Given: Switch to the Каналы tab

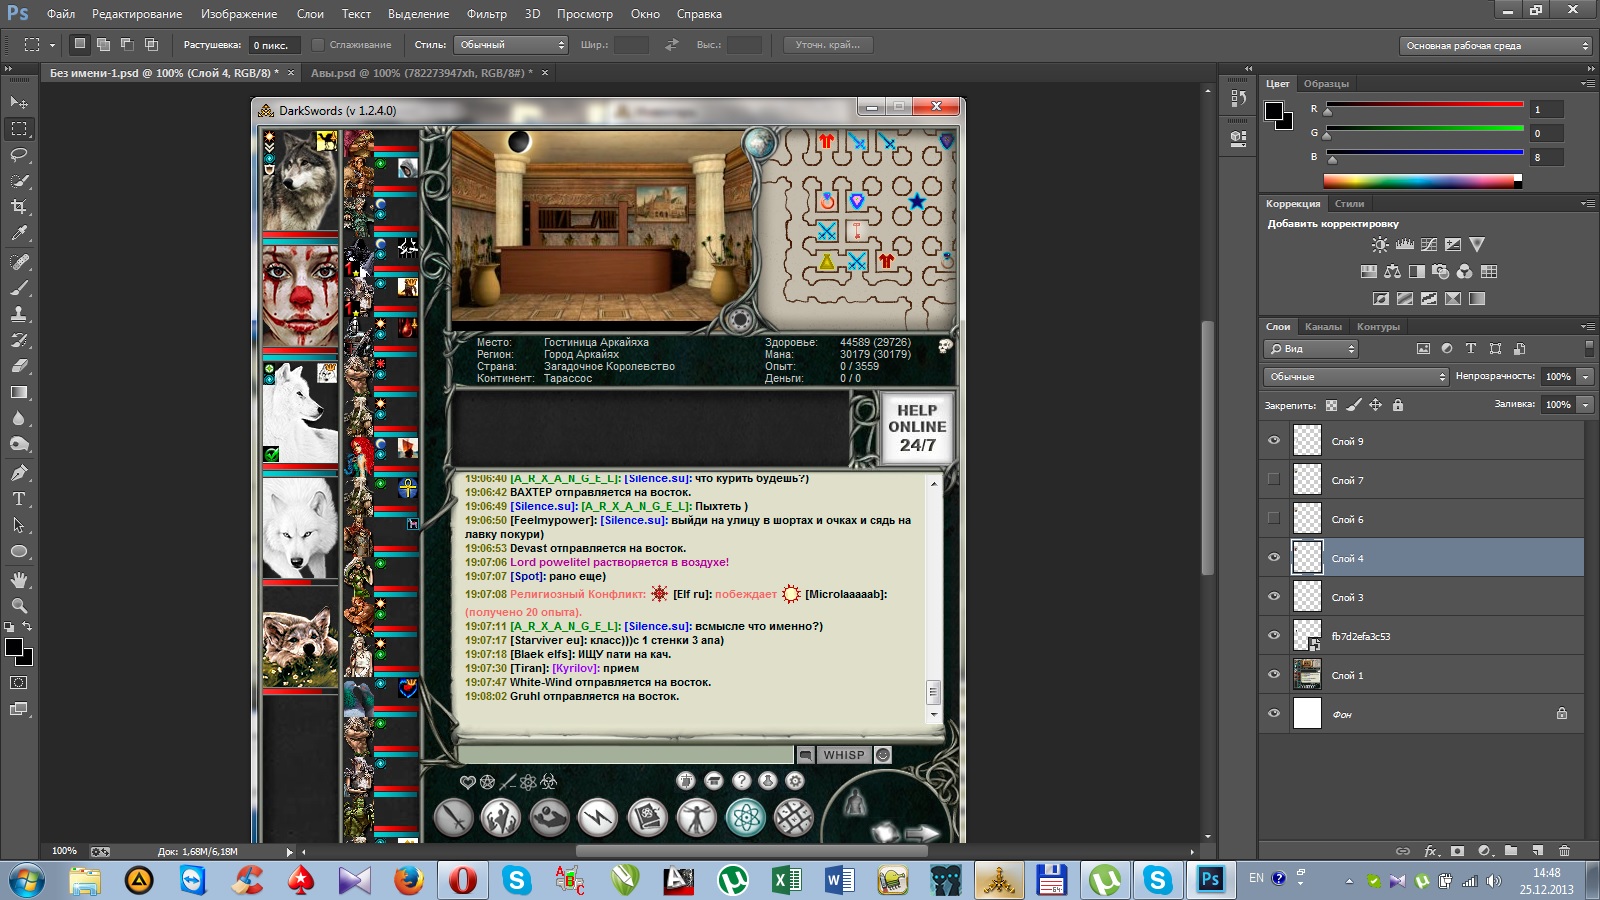Looking at the screenshot, I should pos(1323,327).
